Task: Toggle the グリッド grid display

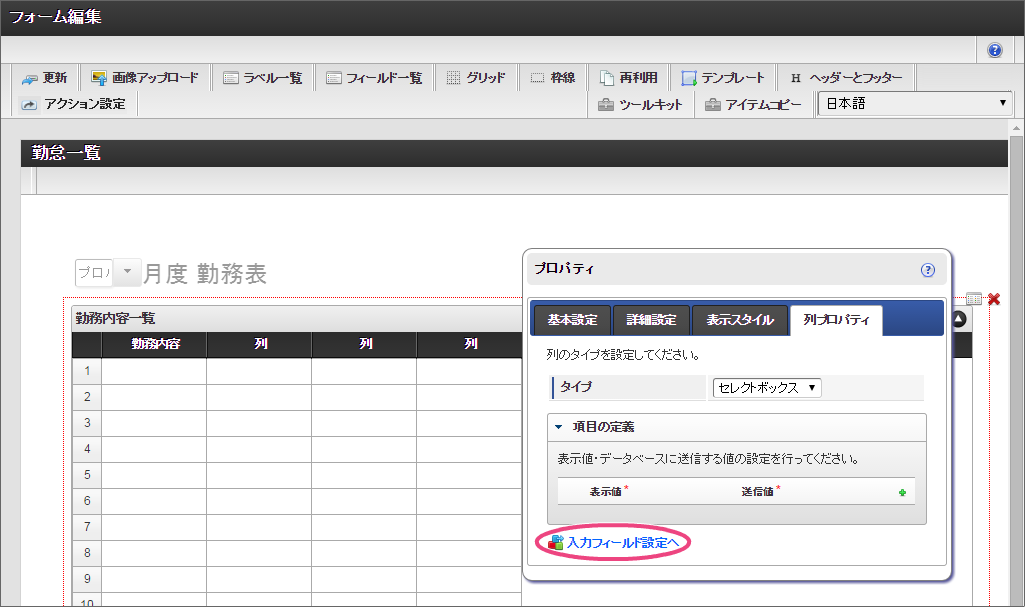Action: click(x=475, y=78)
